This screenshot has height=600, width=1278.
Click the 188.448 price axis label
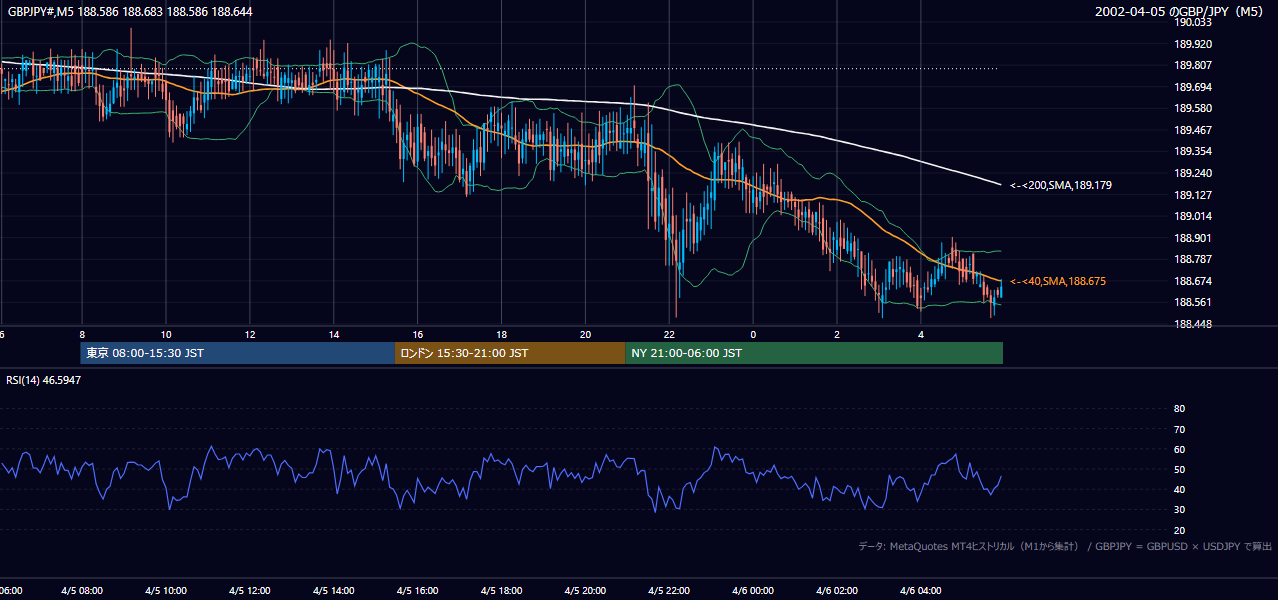click(1192, 324)
